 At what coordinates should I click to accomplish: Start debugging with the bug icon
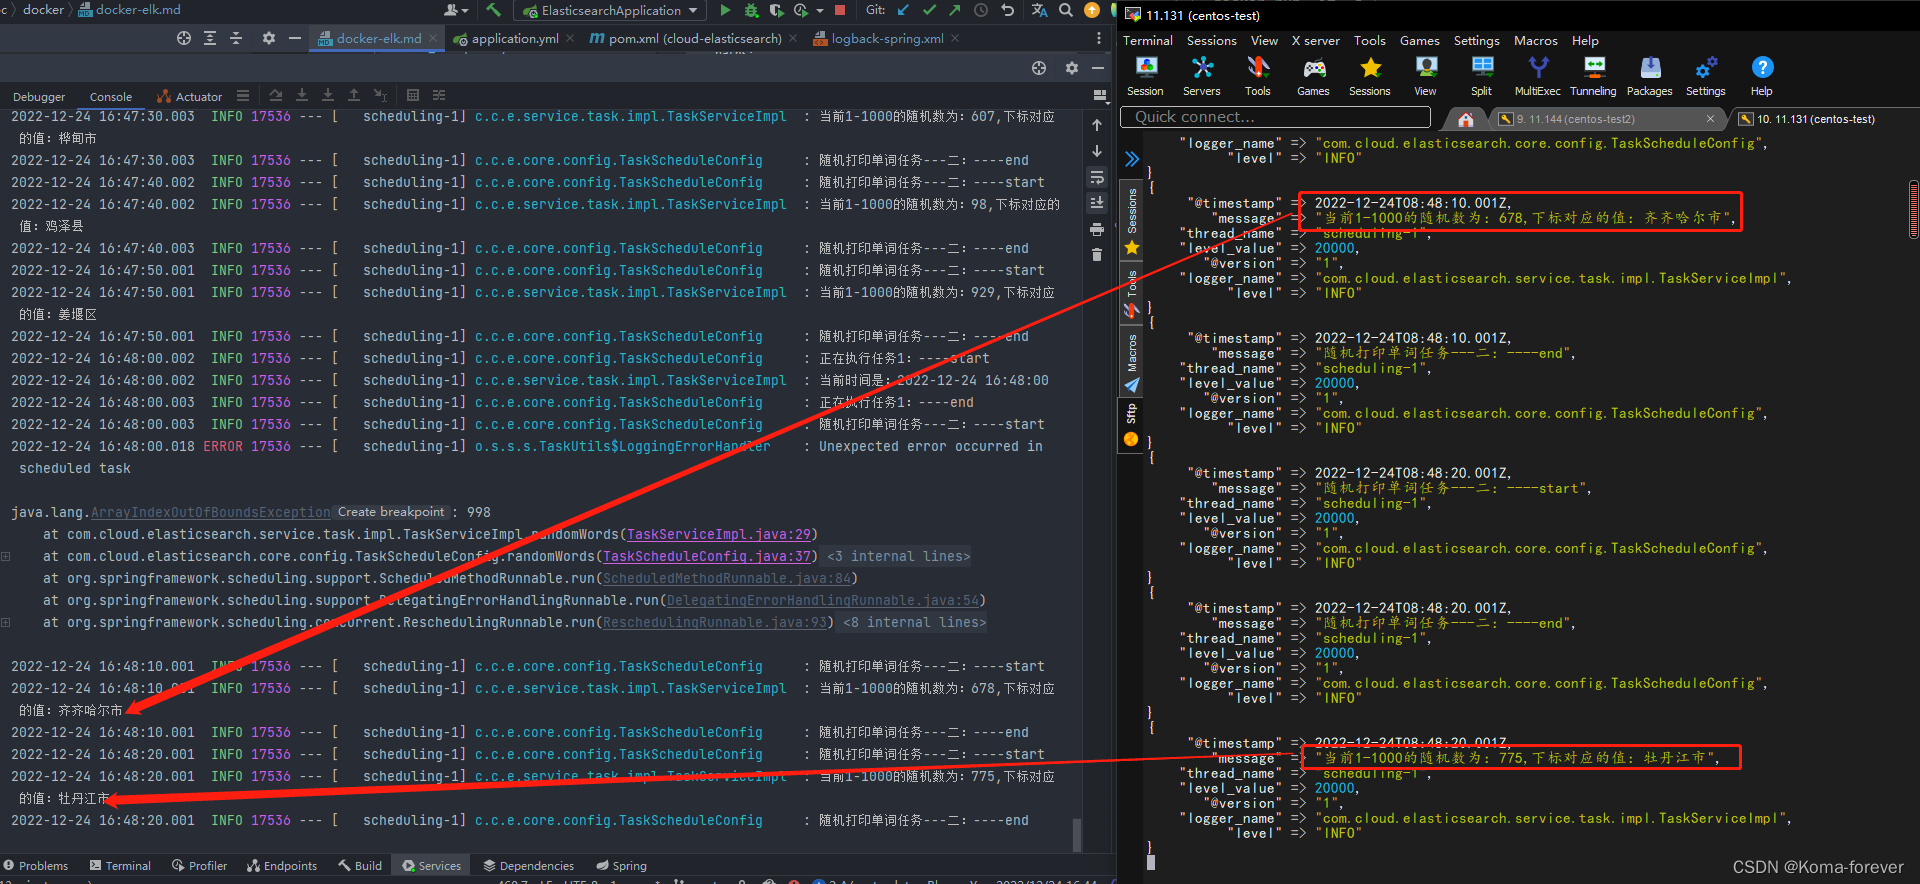pyautogui.click(x=751, y=10)
